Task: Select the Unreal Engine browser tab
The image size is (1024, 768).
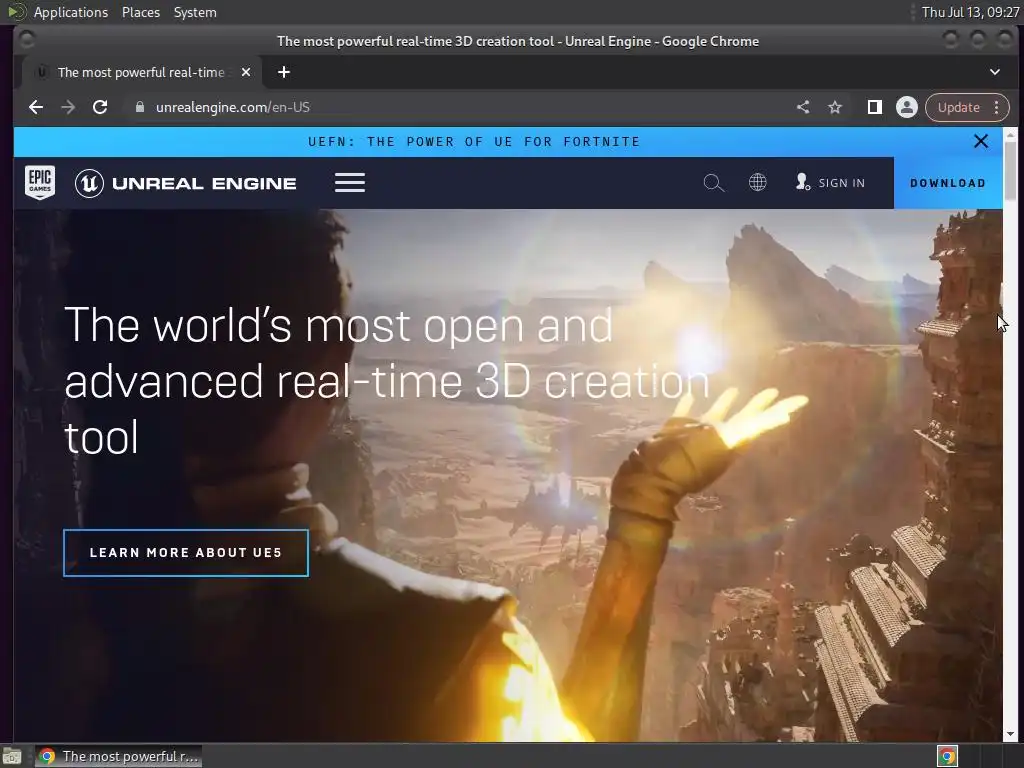Action: click(141, 72)
